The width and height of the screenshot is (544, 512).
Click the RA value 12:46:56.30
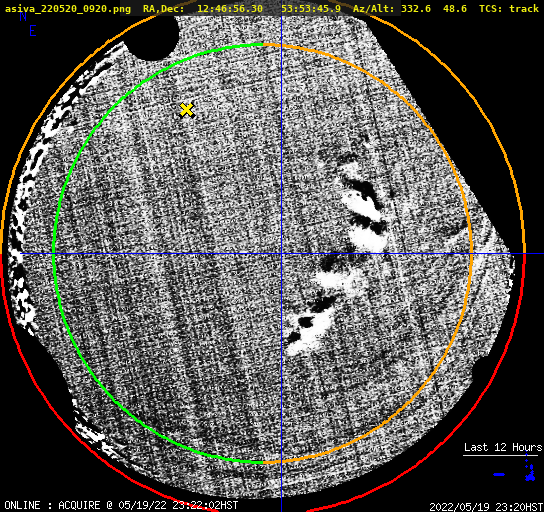[x=230, y=9]
